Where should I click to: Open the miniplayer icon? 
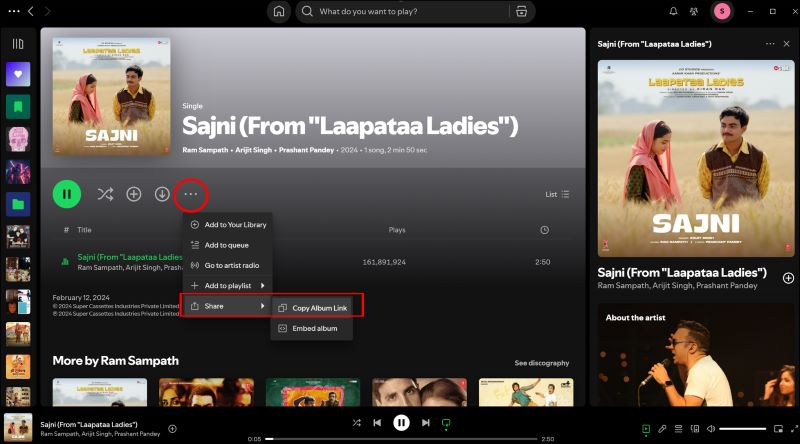[778, 429]
